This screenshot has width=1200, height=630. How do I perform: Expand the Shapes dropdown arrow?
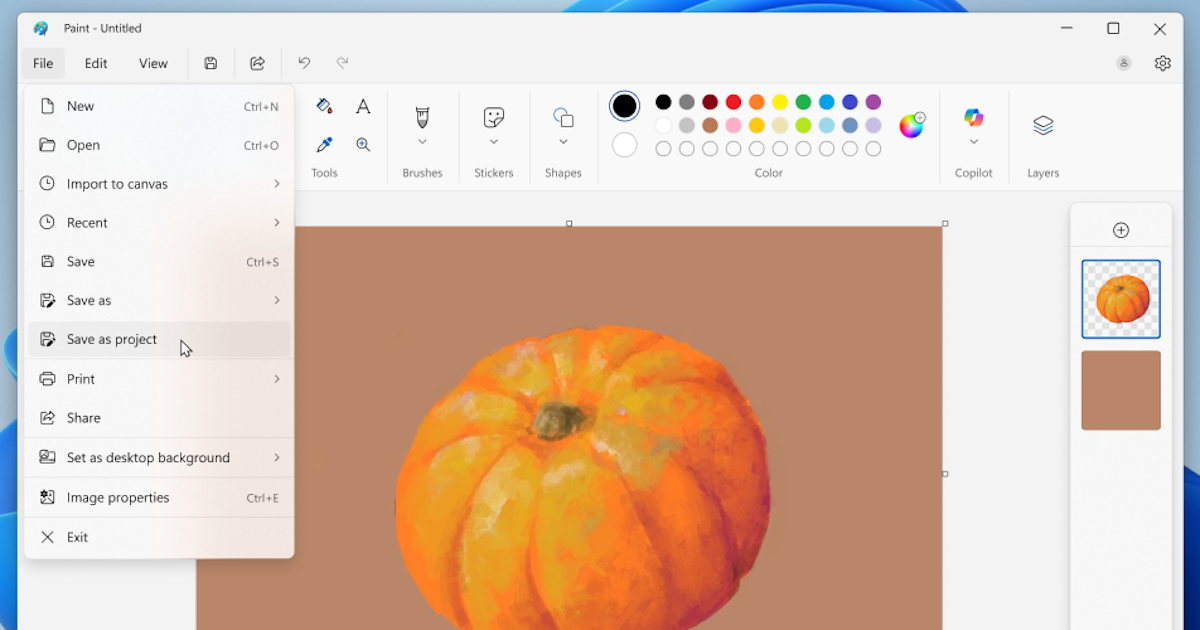563,143
